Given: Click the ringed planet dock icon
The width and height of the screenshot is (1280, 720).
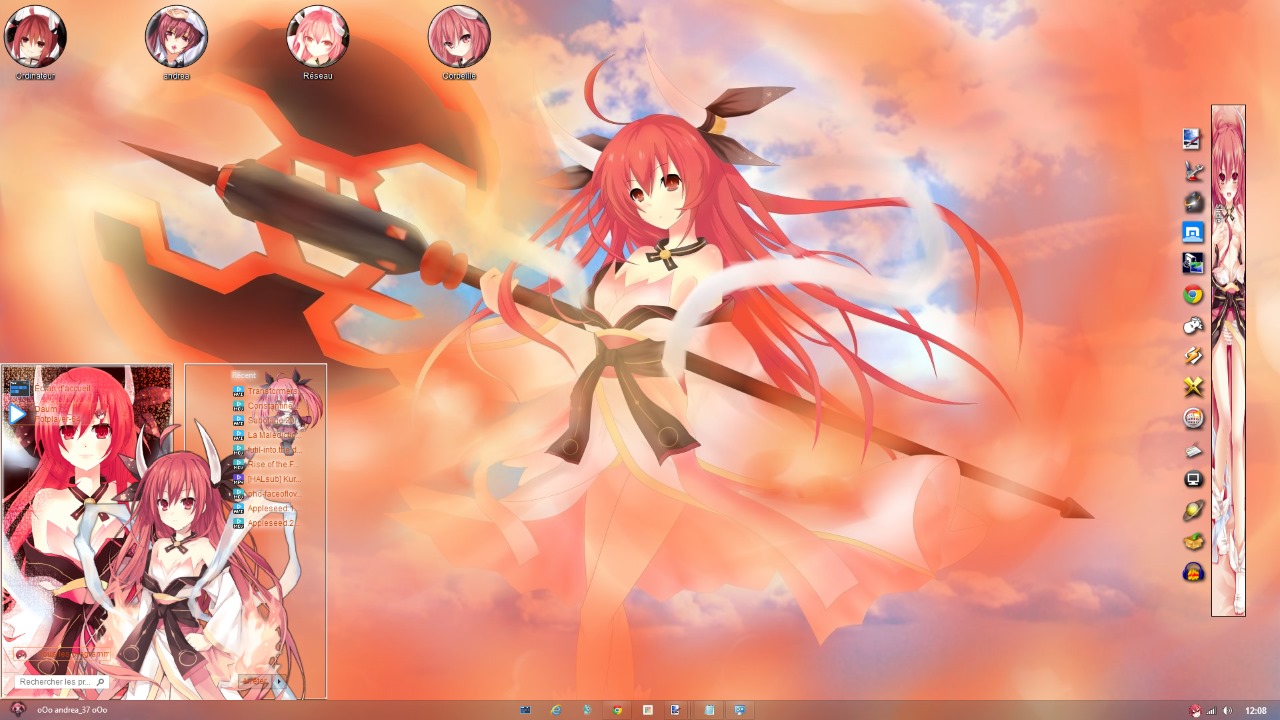Looking at the screenshot, I should pos(1193,510).
